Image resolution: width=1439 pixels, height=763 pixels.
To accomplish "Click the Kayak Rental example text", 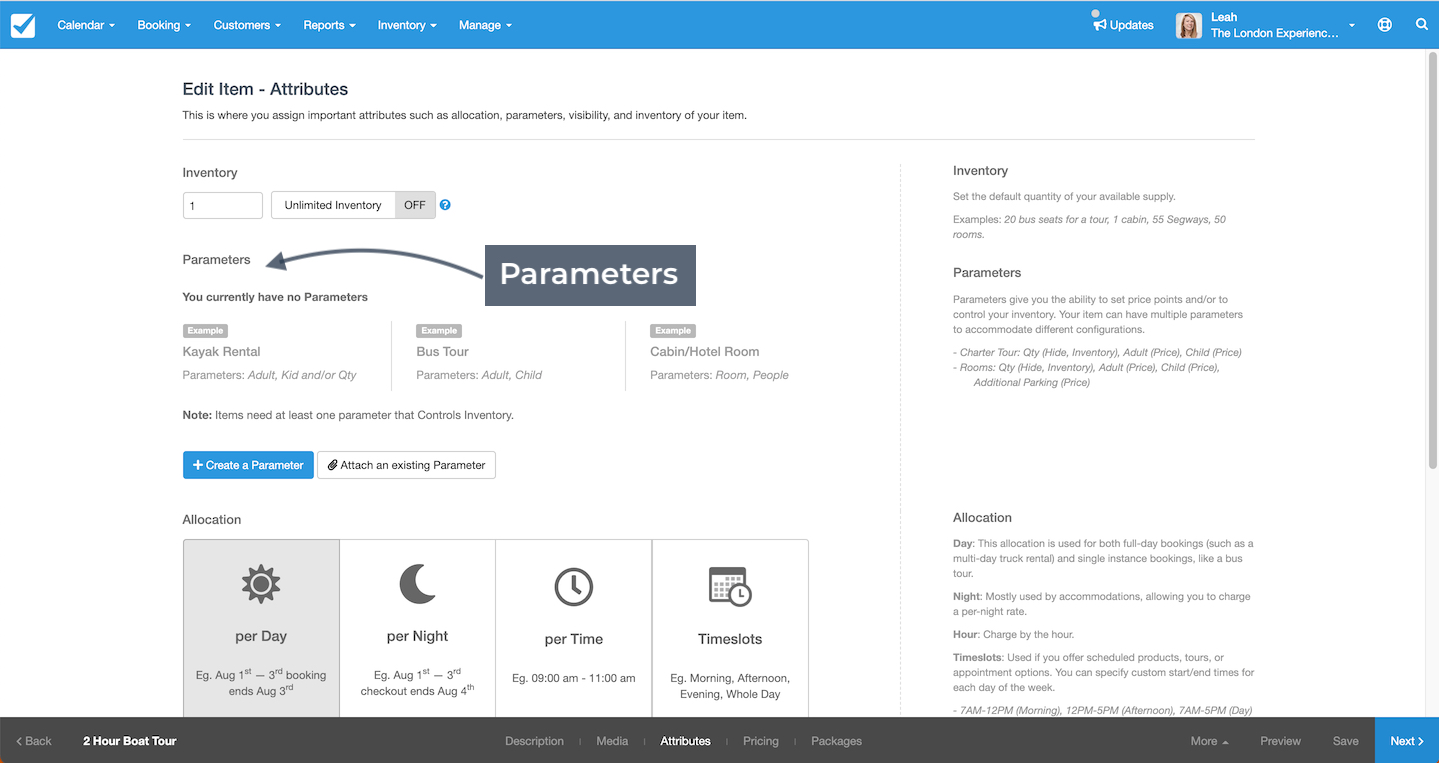I will pos(221,352).
